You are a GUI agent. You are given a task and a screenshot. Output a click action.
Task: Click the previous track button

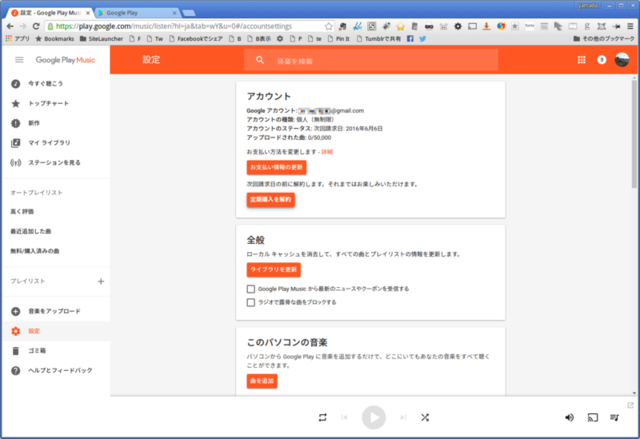point(344,417)
